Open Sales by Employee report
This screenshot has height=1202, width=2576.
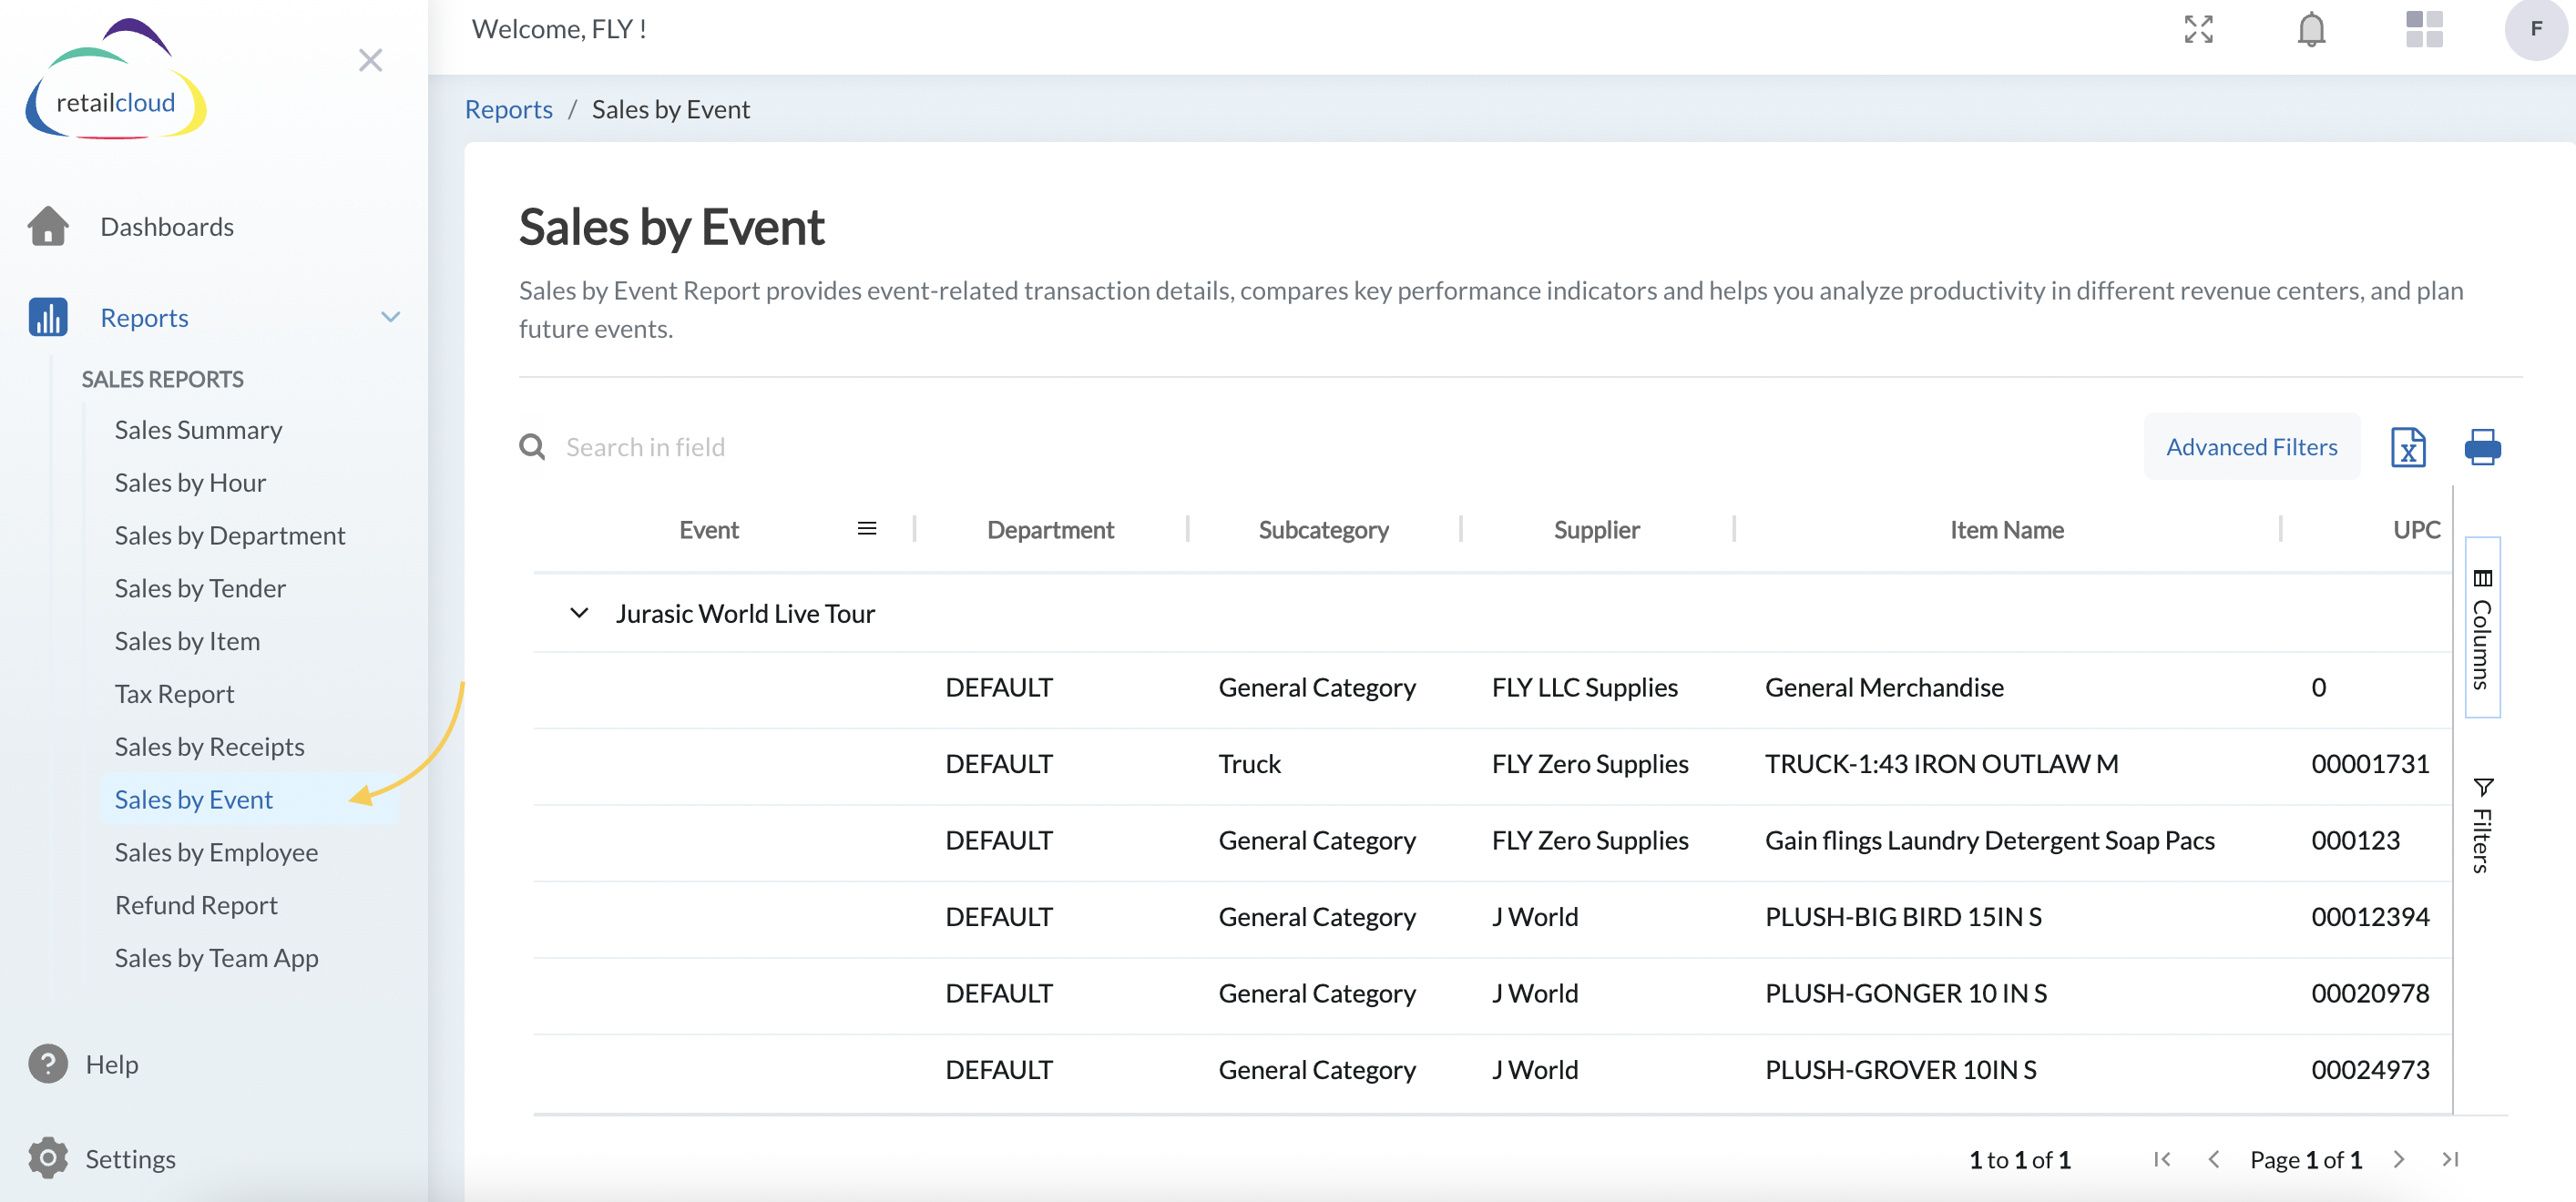[x=216, y=853]
